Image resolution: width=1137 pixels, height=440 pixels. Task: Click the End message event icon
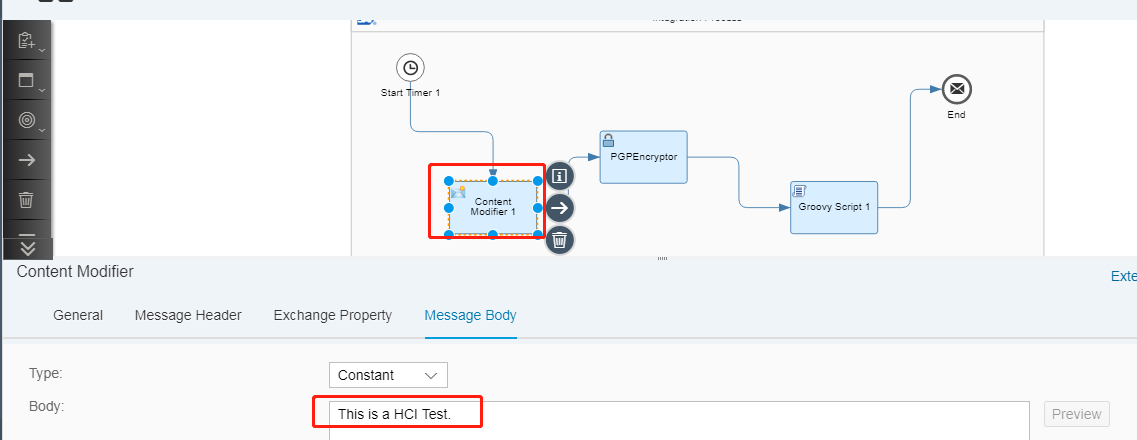click(x=957, y=89)
